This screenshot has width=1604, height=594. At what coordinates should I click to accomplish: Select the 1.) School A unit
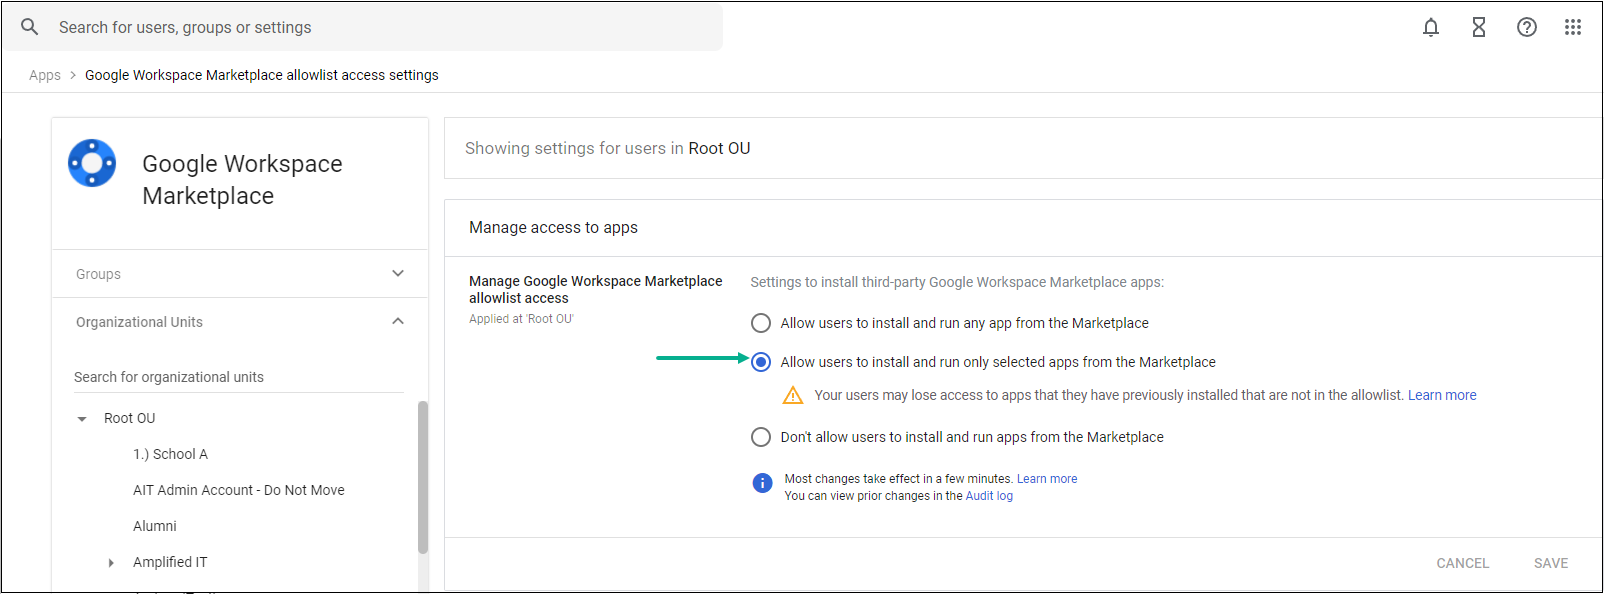pyautogui.click(x=171, y=454)
